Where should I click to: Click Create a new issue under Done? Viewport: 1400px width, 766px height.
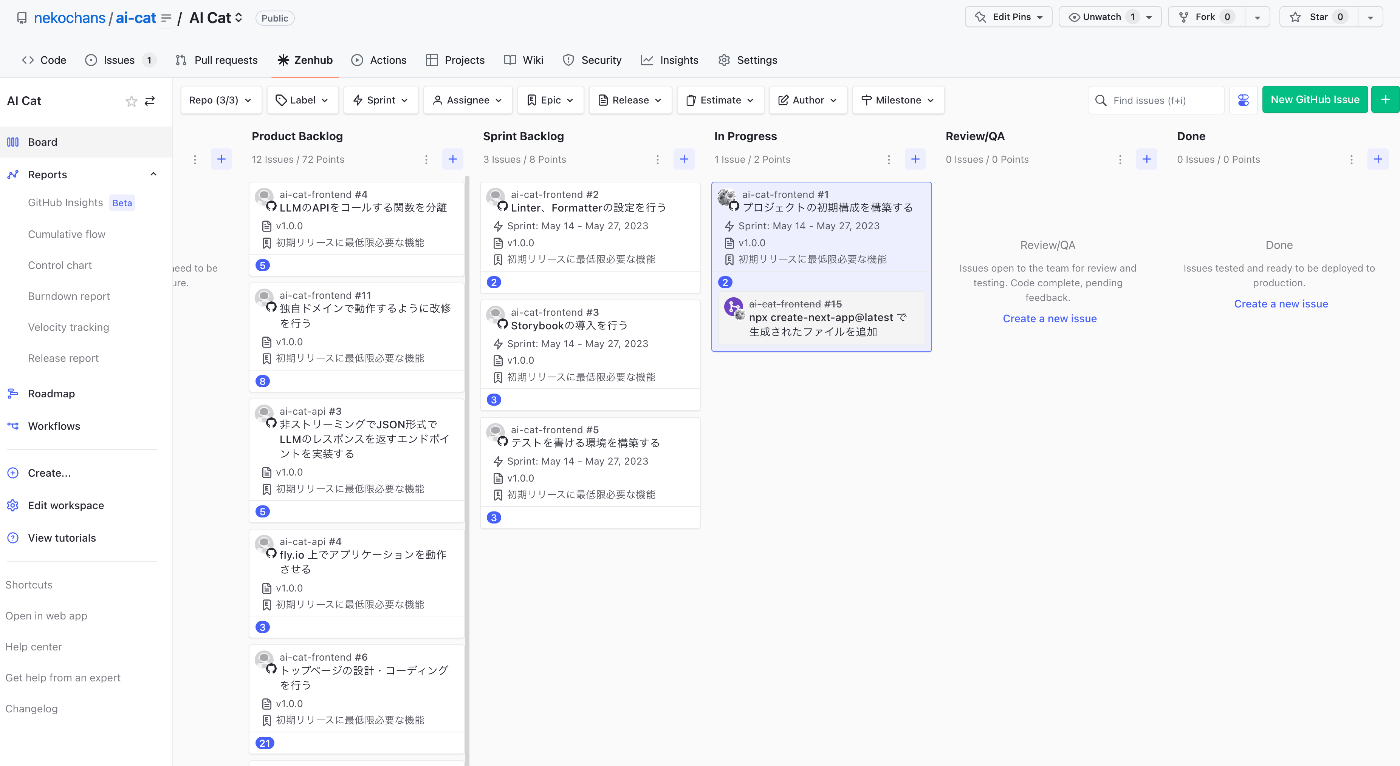coord(1281,304)
